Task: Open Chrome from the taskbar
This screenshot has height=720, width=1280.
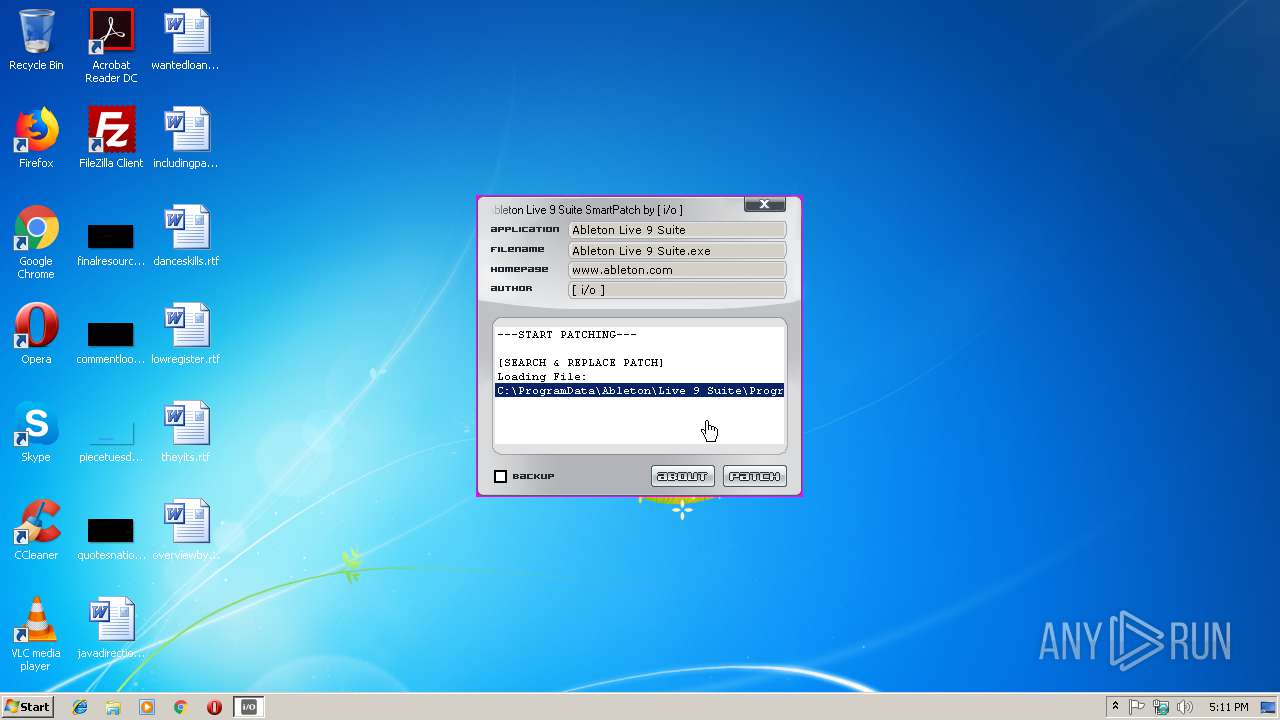Action: [181, 707]
